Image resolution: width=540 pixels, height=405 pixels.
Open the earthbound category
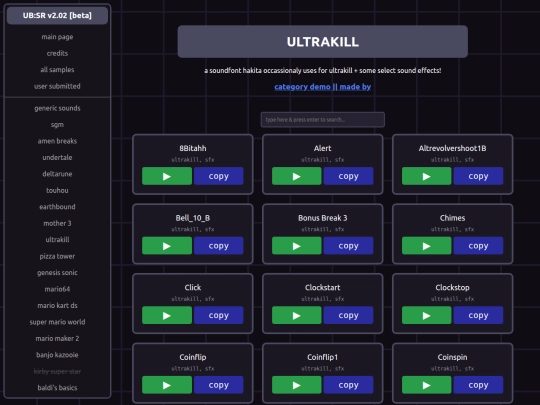[57, 207]
